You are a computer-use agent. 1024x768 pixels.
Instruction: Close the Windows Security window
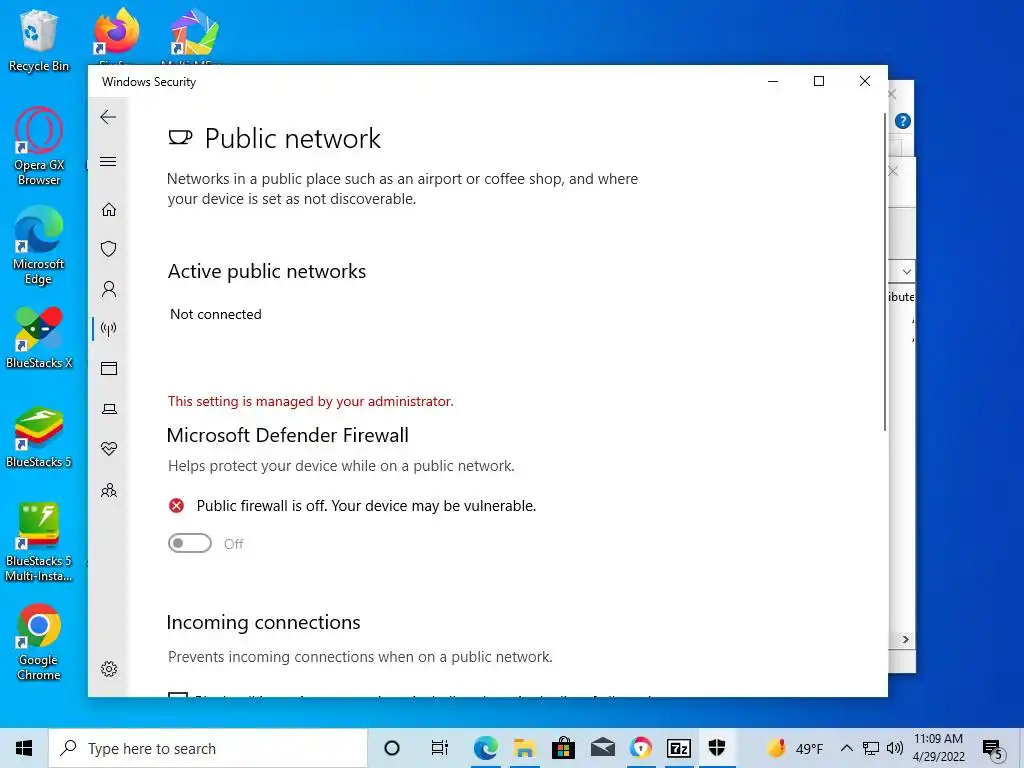[865, 82]
